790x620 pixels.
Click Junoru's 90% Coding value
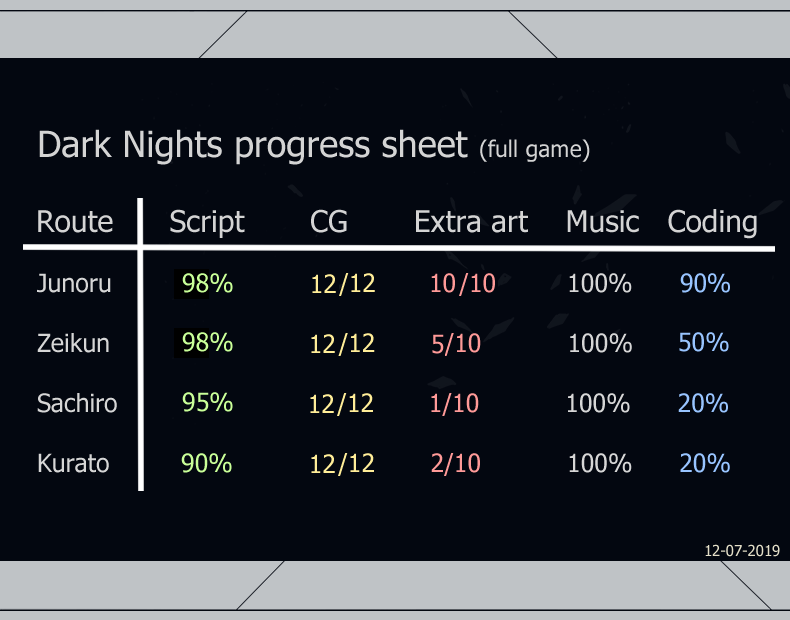[705, 284]
